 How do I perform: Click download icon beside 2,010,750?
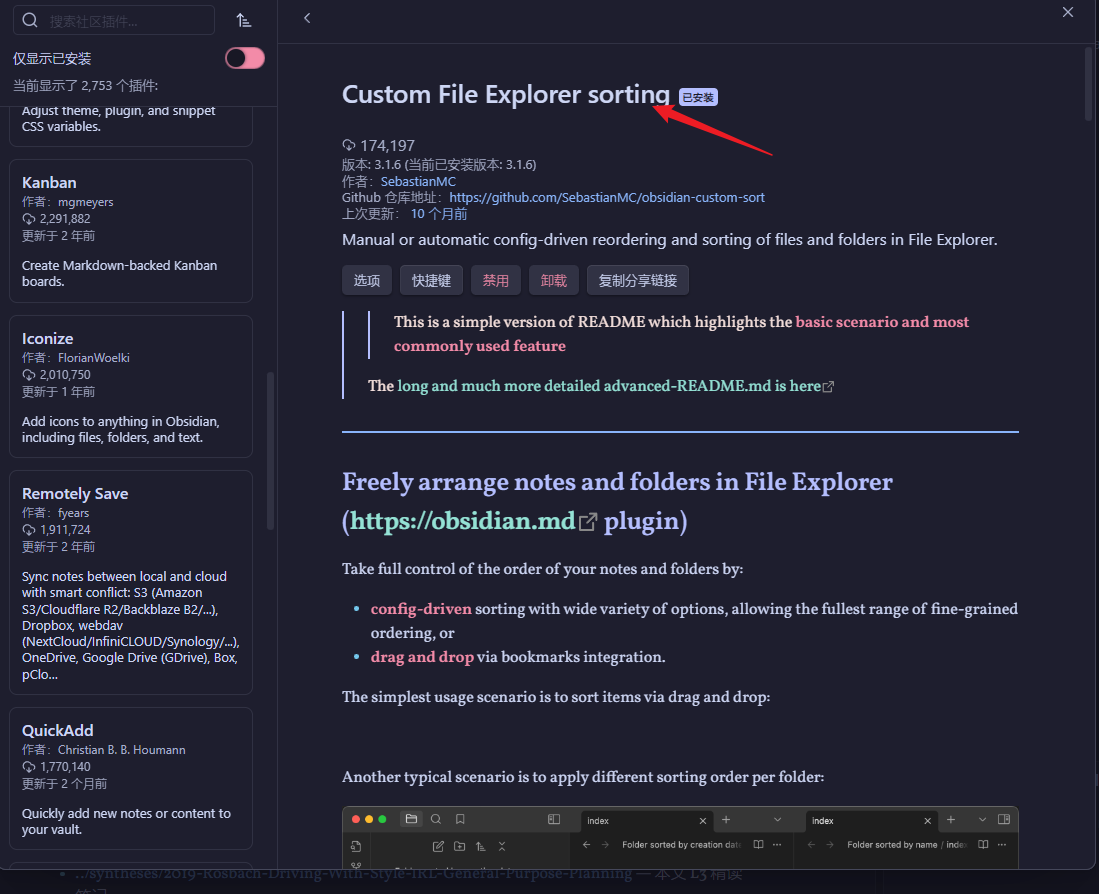tap(29, 375)
